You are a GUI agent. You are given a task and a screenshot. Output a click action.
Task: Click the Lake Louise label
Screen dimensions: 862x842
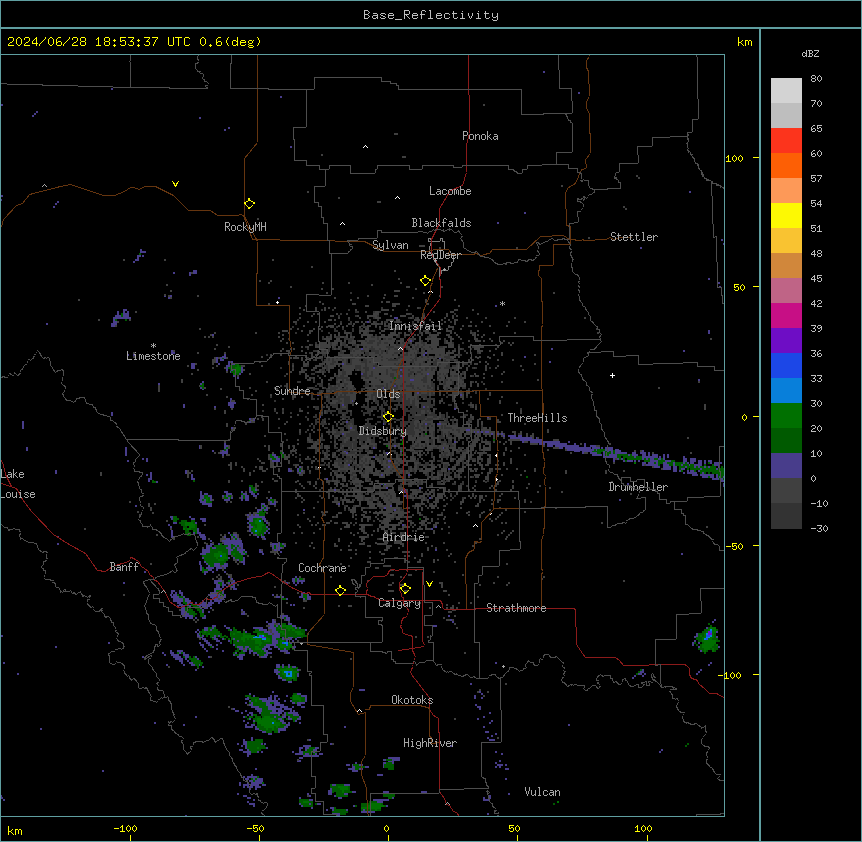18,484
